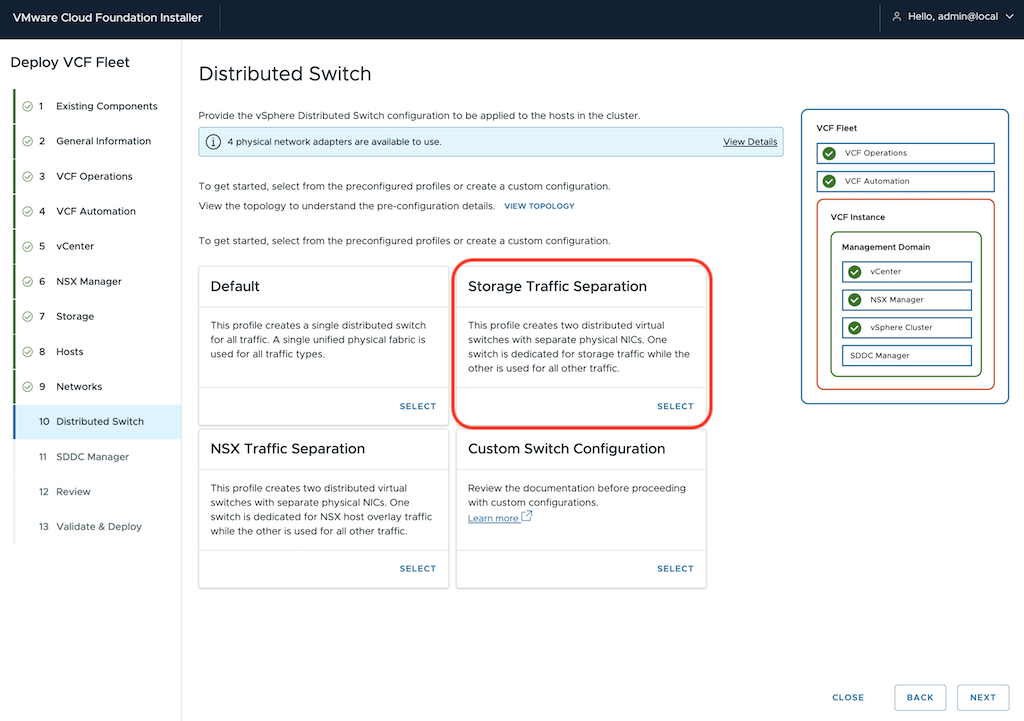
Task: Click the Distributed Switch page heading
Action: click(285, 74)
